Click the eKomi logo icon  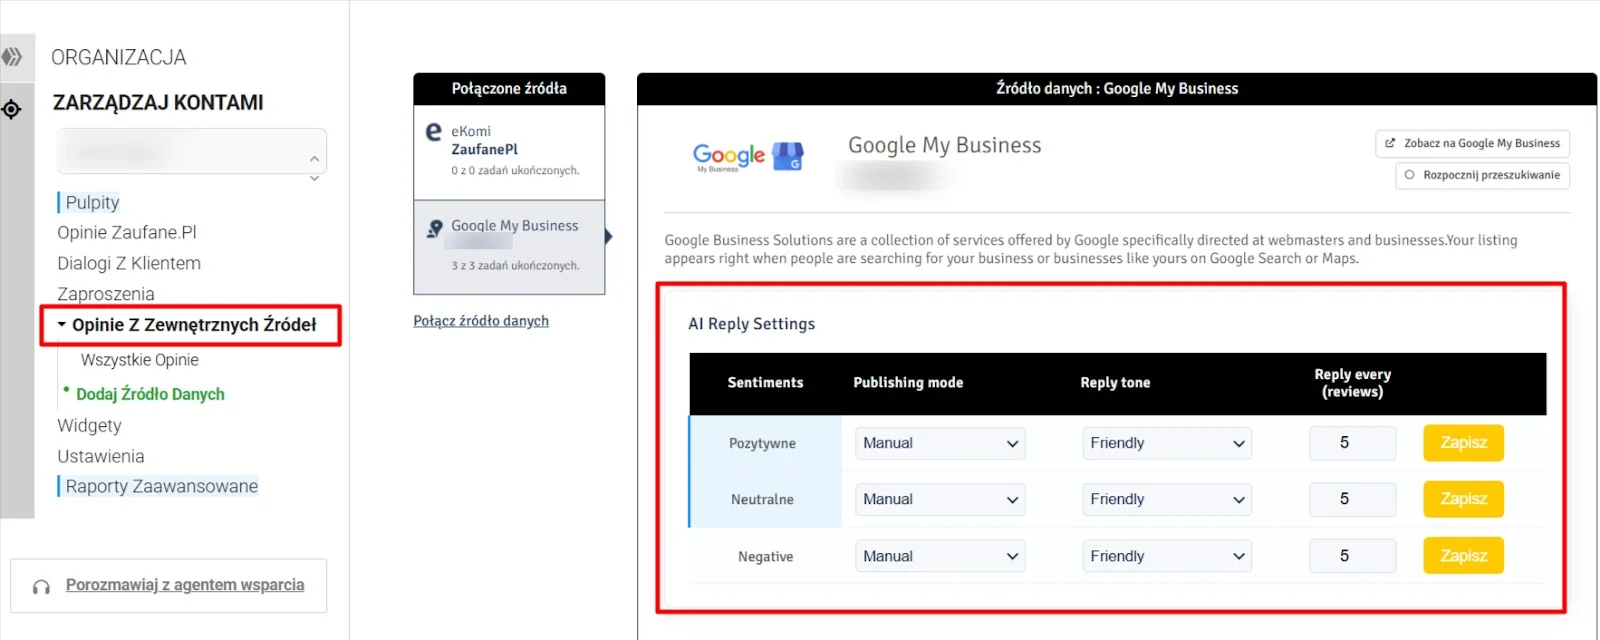(x=433, y=132)
